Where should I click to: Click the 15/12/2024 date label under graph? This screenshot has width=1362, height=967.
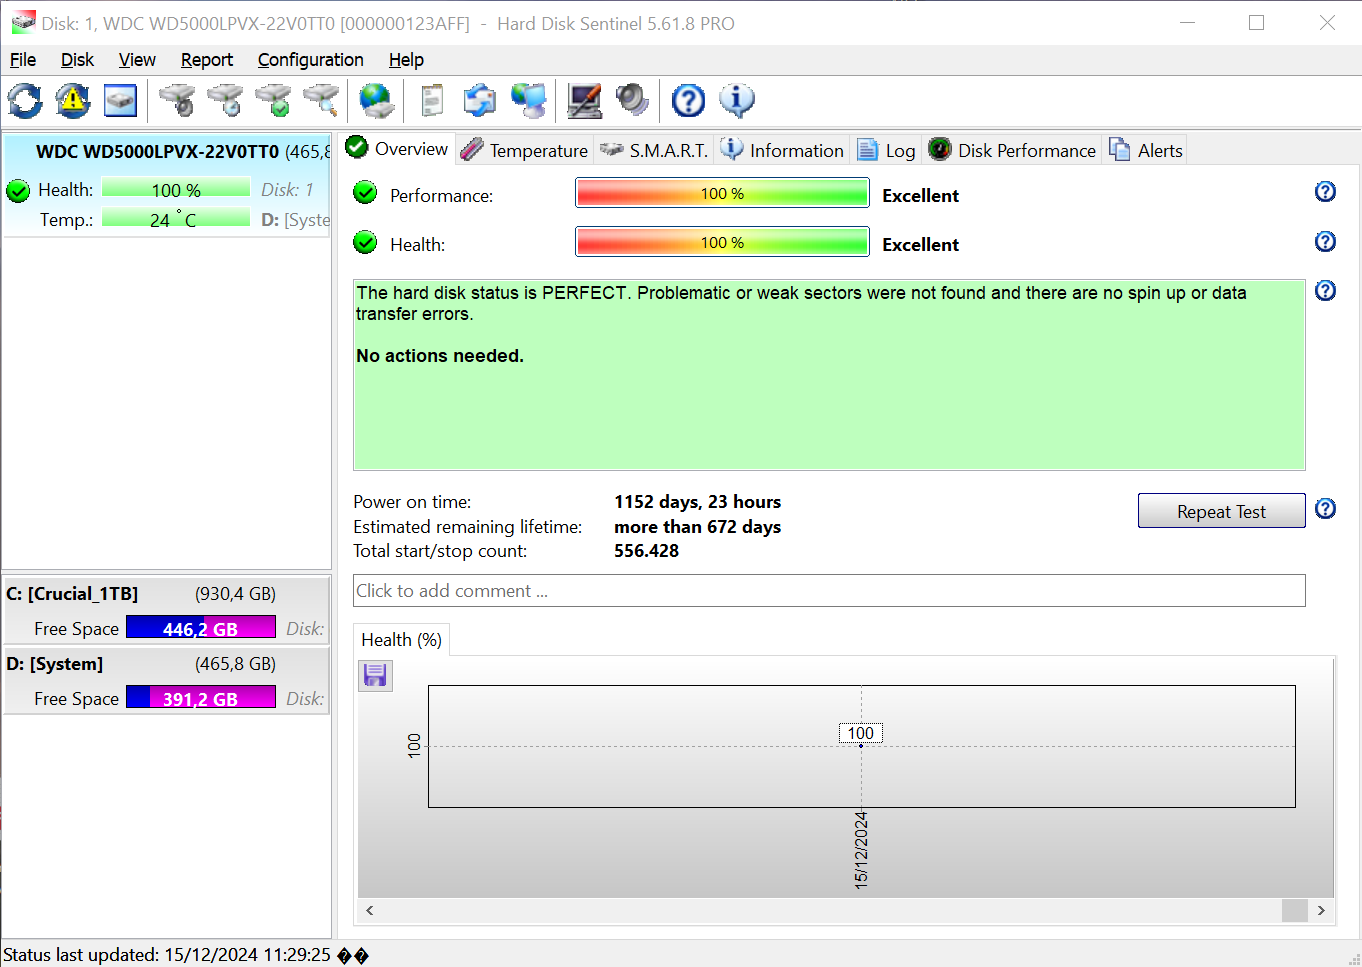point(861,851)
